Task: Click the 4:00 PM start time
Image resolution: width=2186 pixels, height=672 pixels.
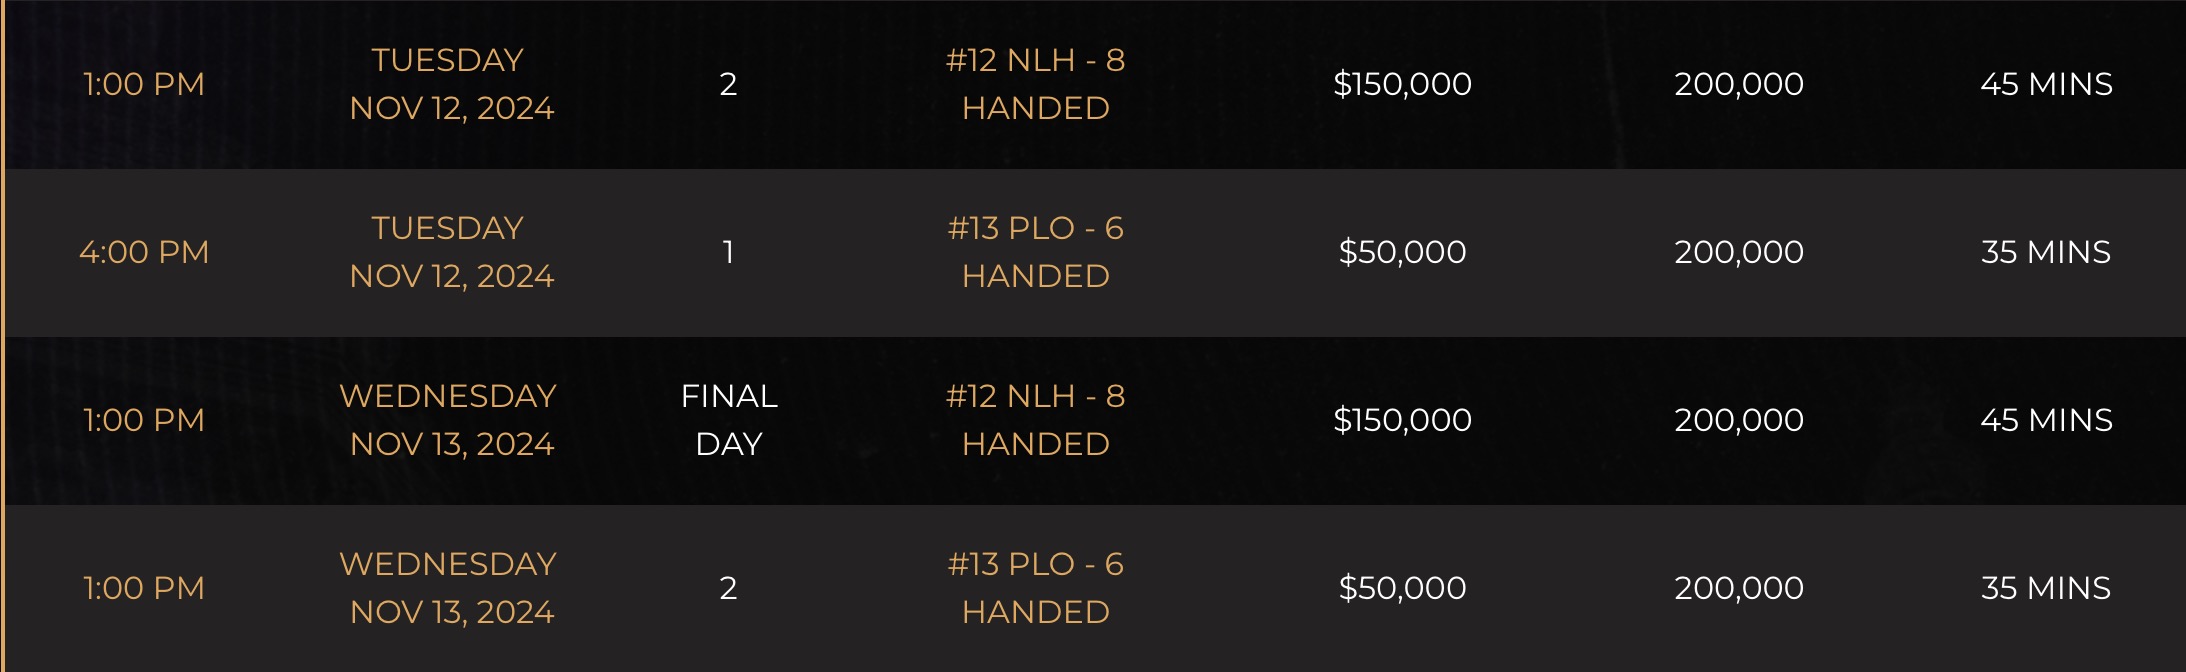Action: tap(144, 252)
